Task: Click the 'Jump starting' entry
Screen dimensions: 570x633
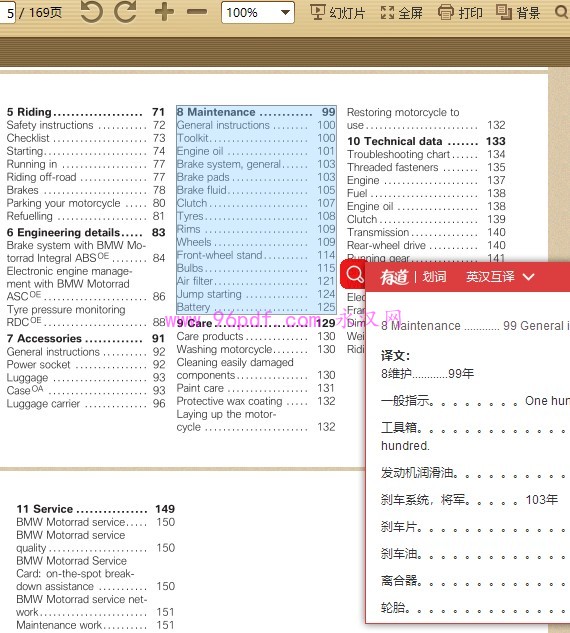Action: coord(256,294)
